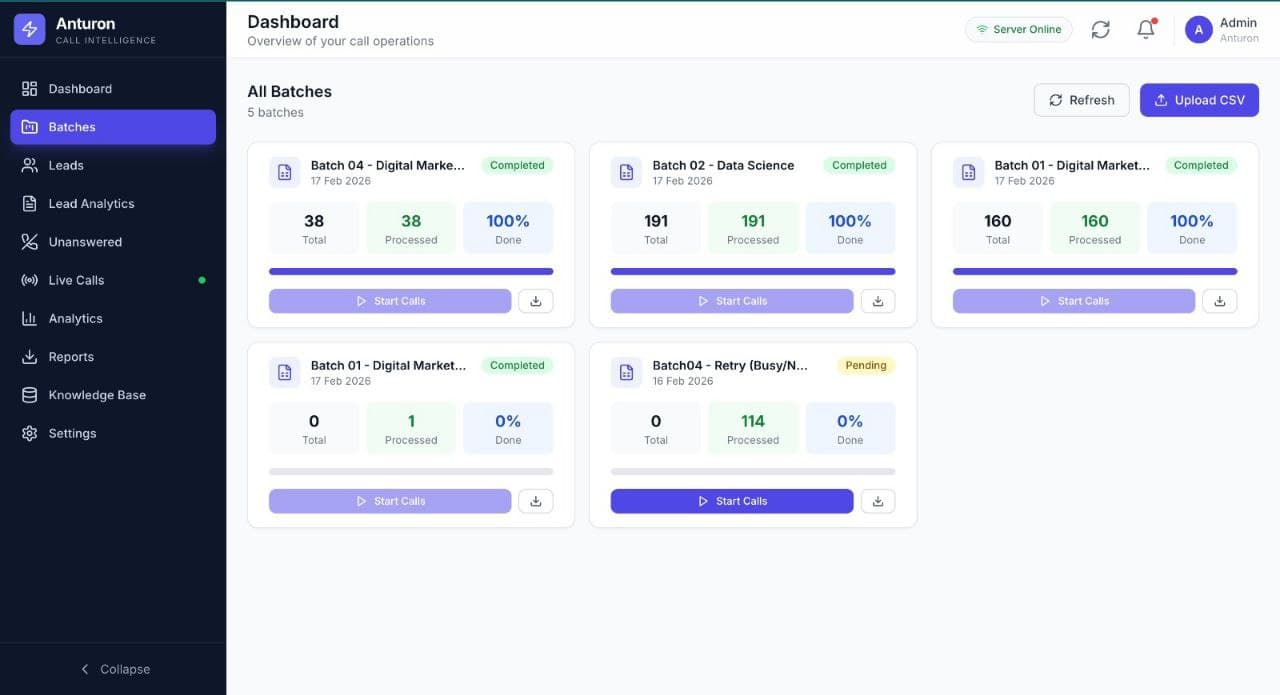Go to Lead Analytics page

[x=91, y=204]
